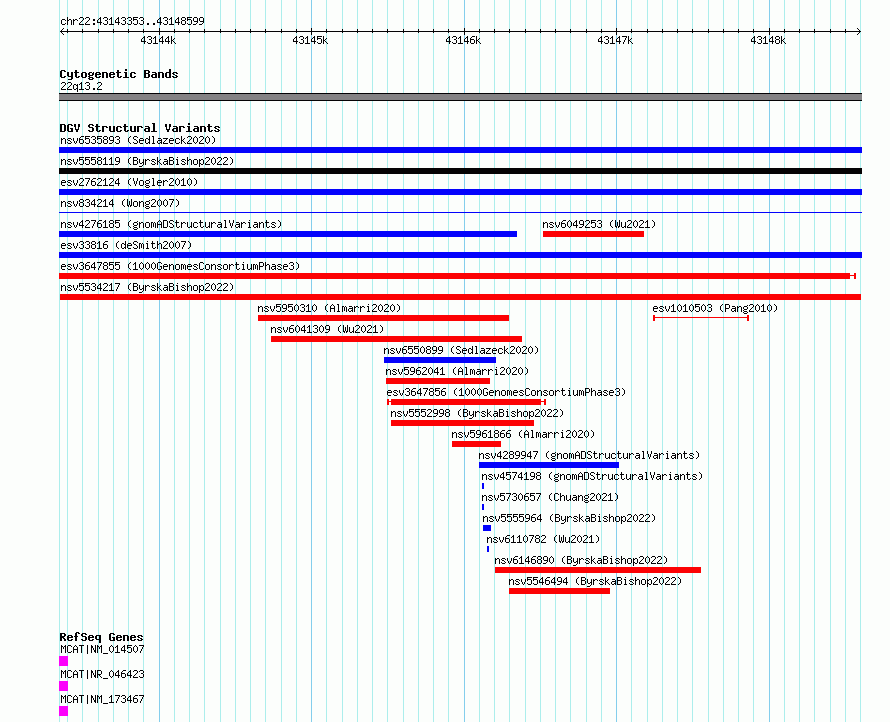Open the MCAT|NR_046423 gene label

(102, 674)
